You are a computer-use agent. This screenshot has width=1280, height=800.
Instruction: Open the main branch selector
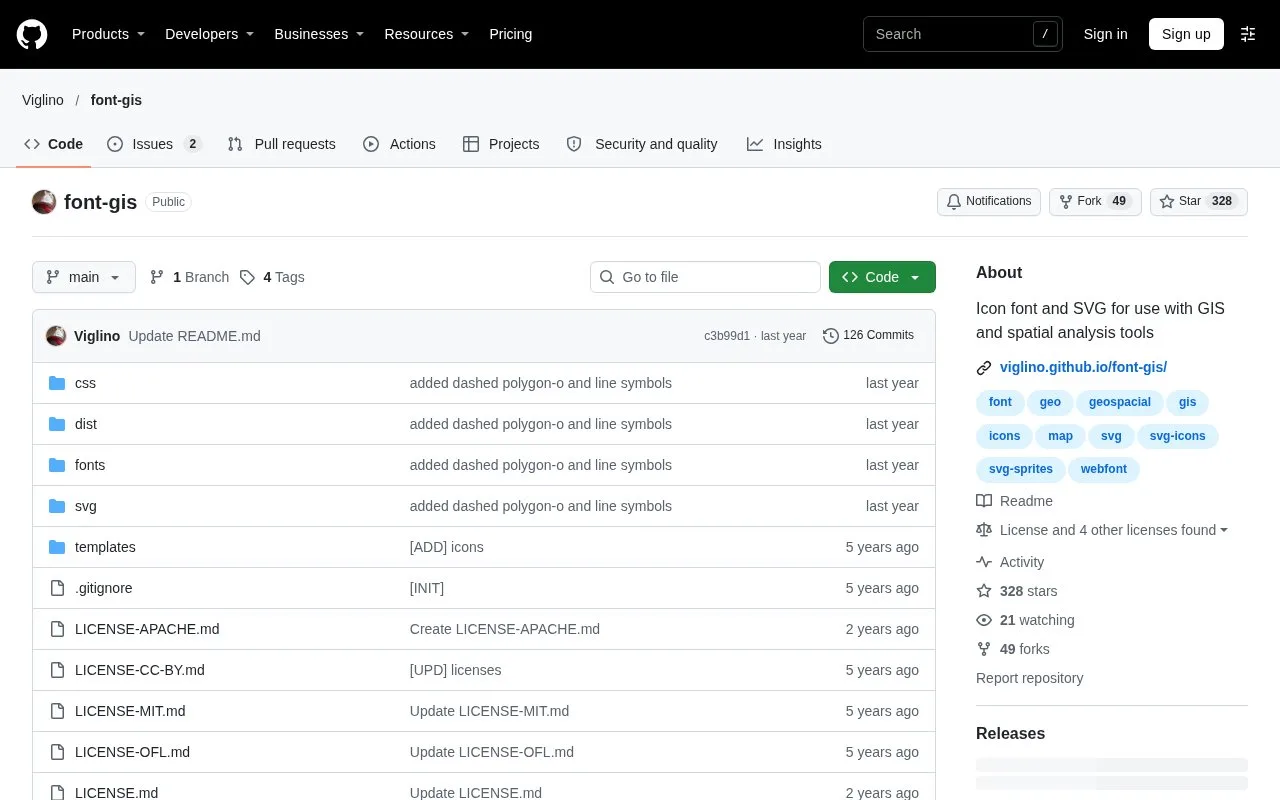click(84, 277)
